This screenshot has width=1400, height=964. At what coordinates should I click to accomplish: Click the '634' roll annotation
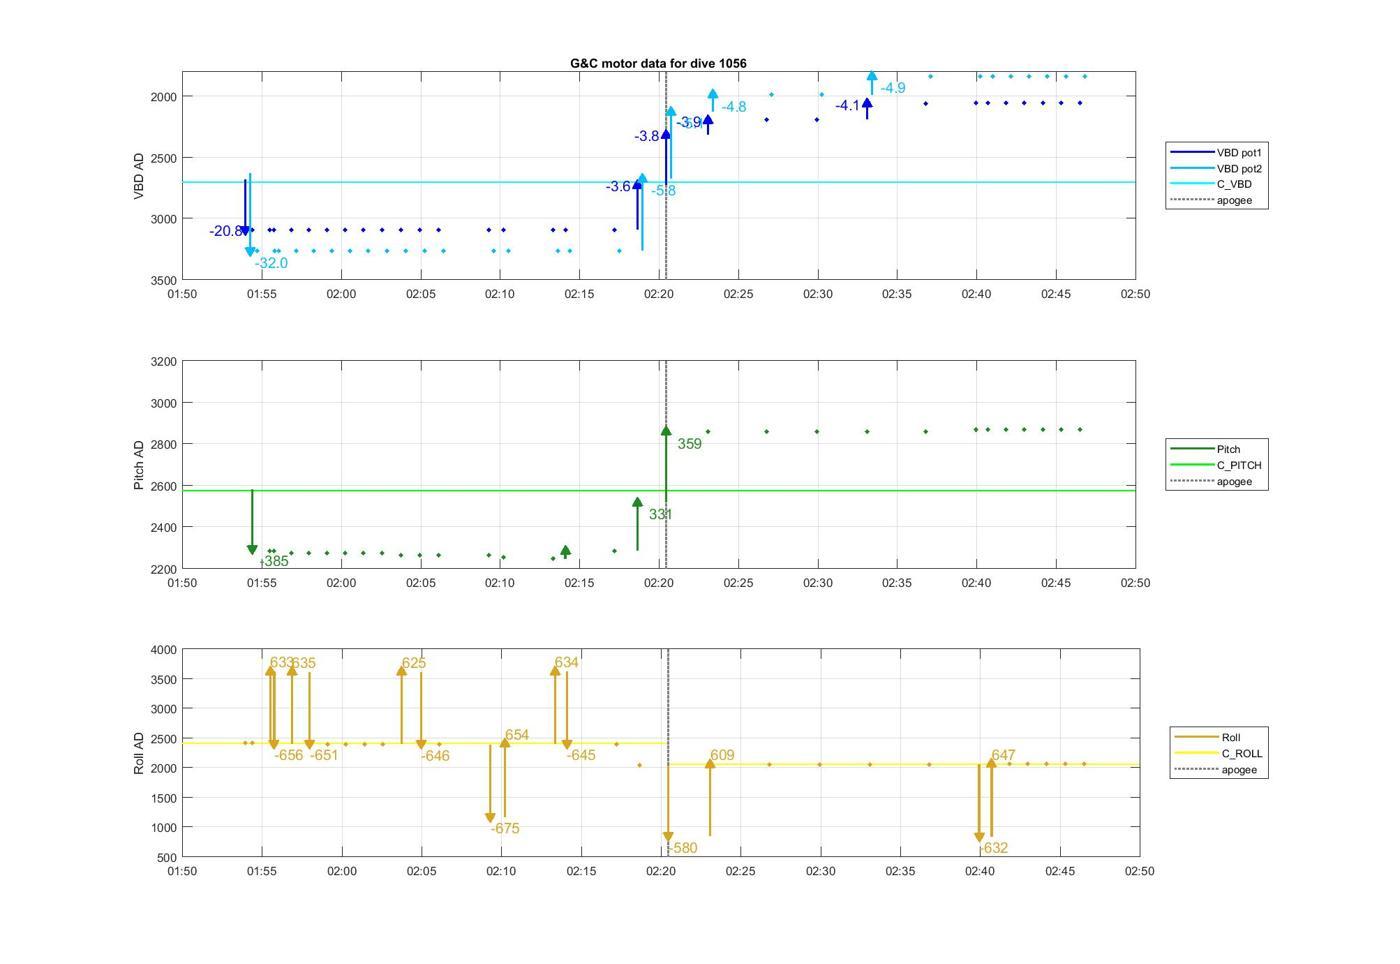click(566, 662)
